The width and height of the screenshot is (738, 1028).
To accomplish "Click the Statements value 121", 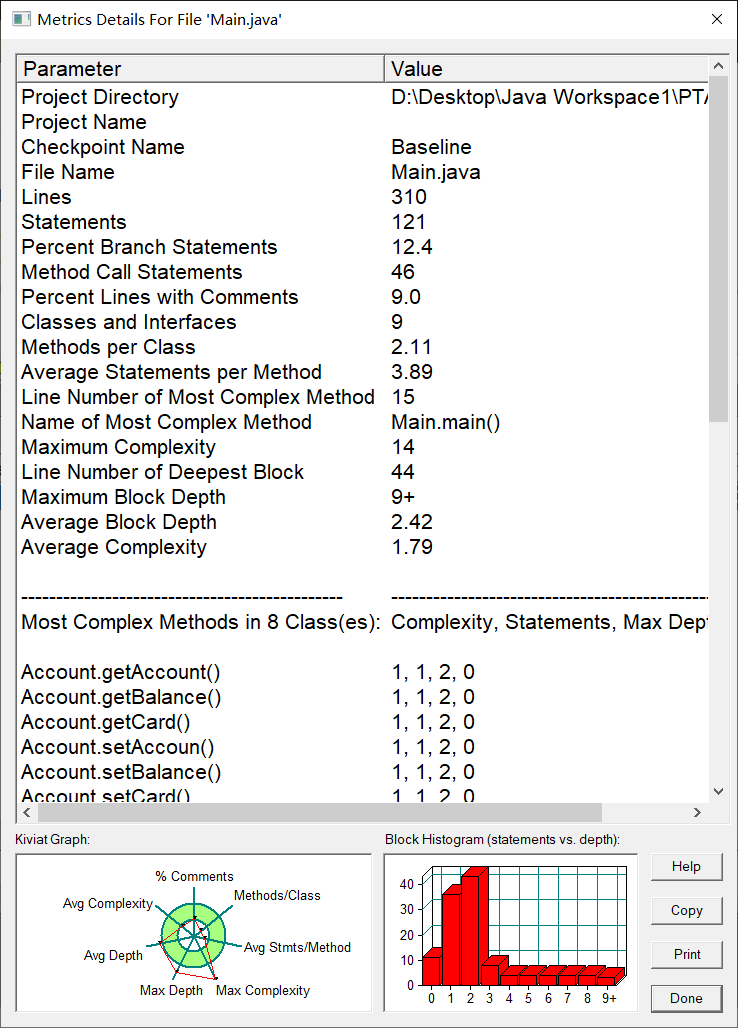I will (408, 222).
